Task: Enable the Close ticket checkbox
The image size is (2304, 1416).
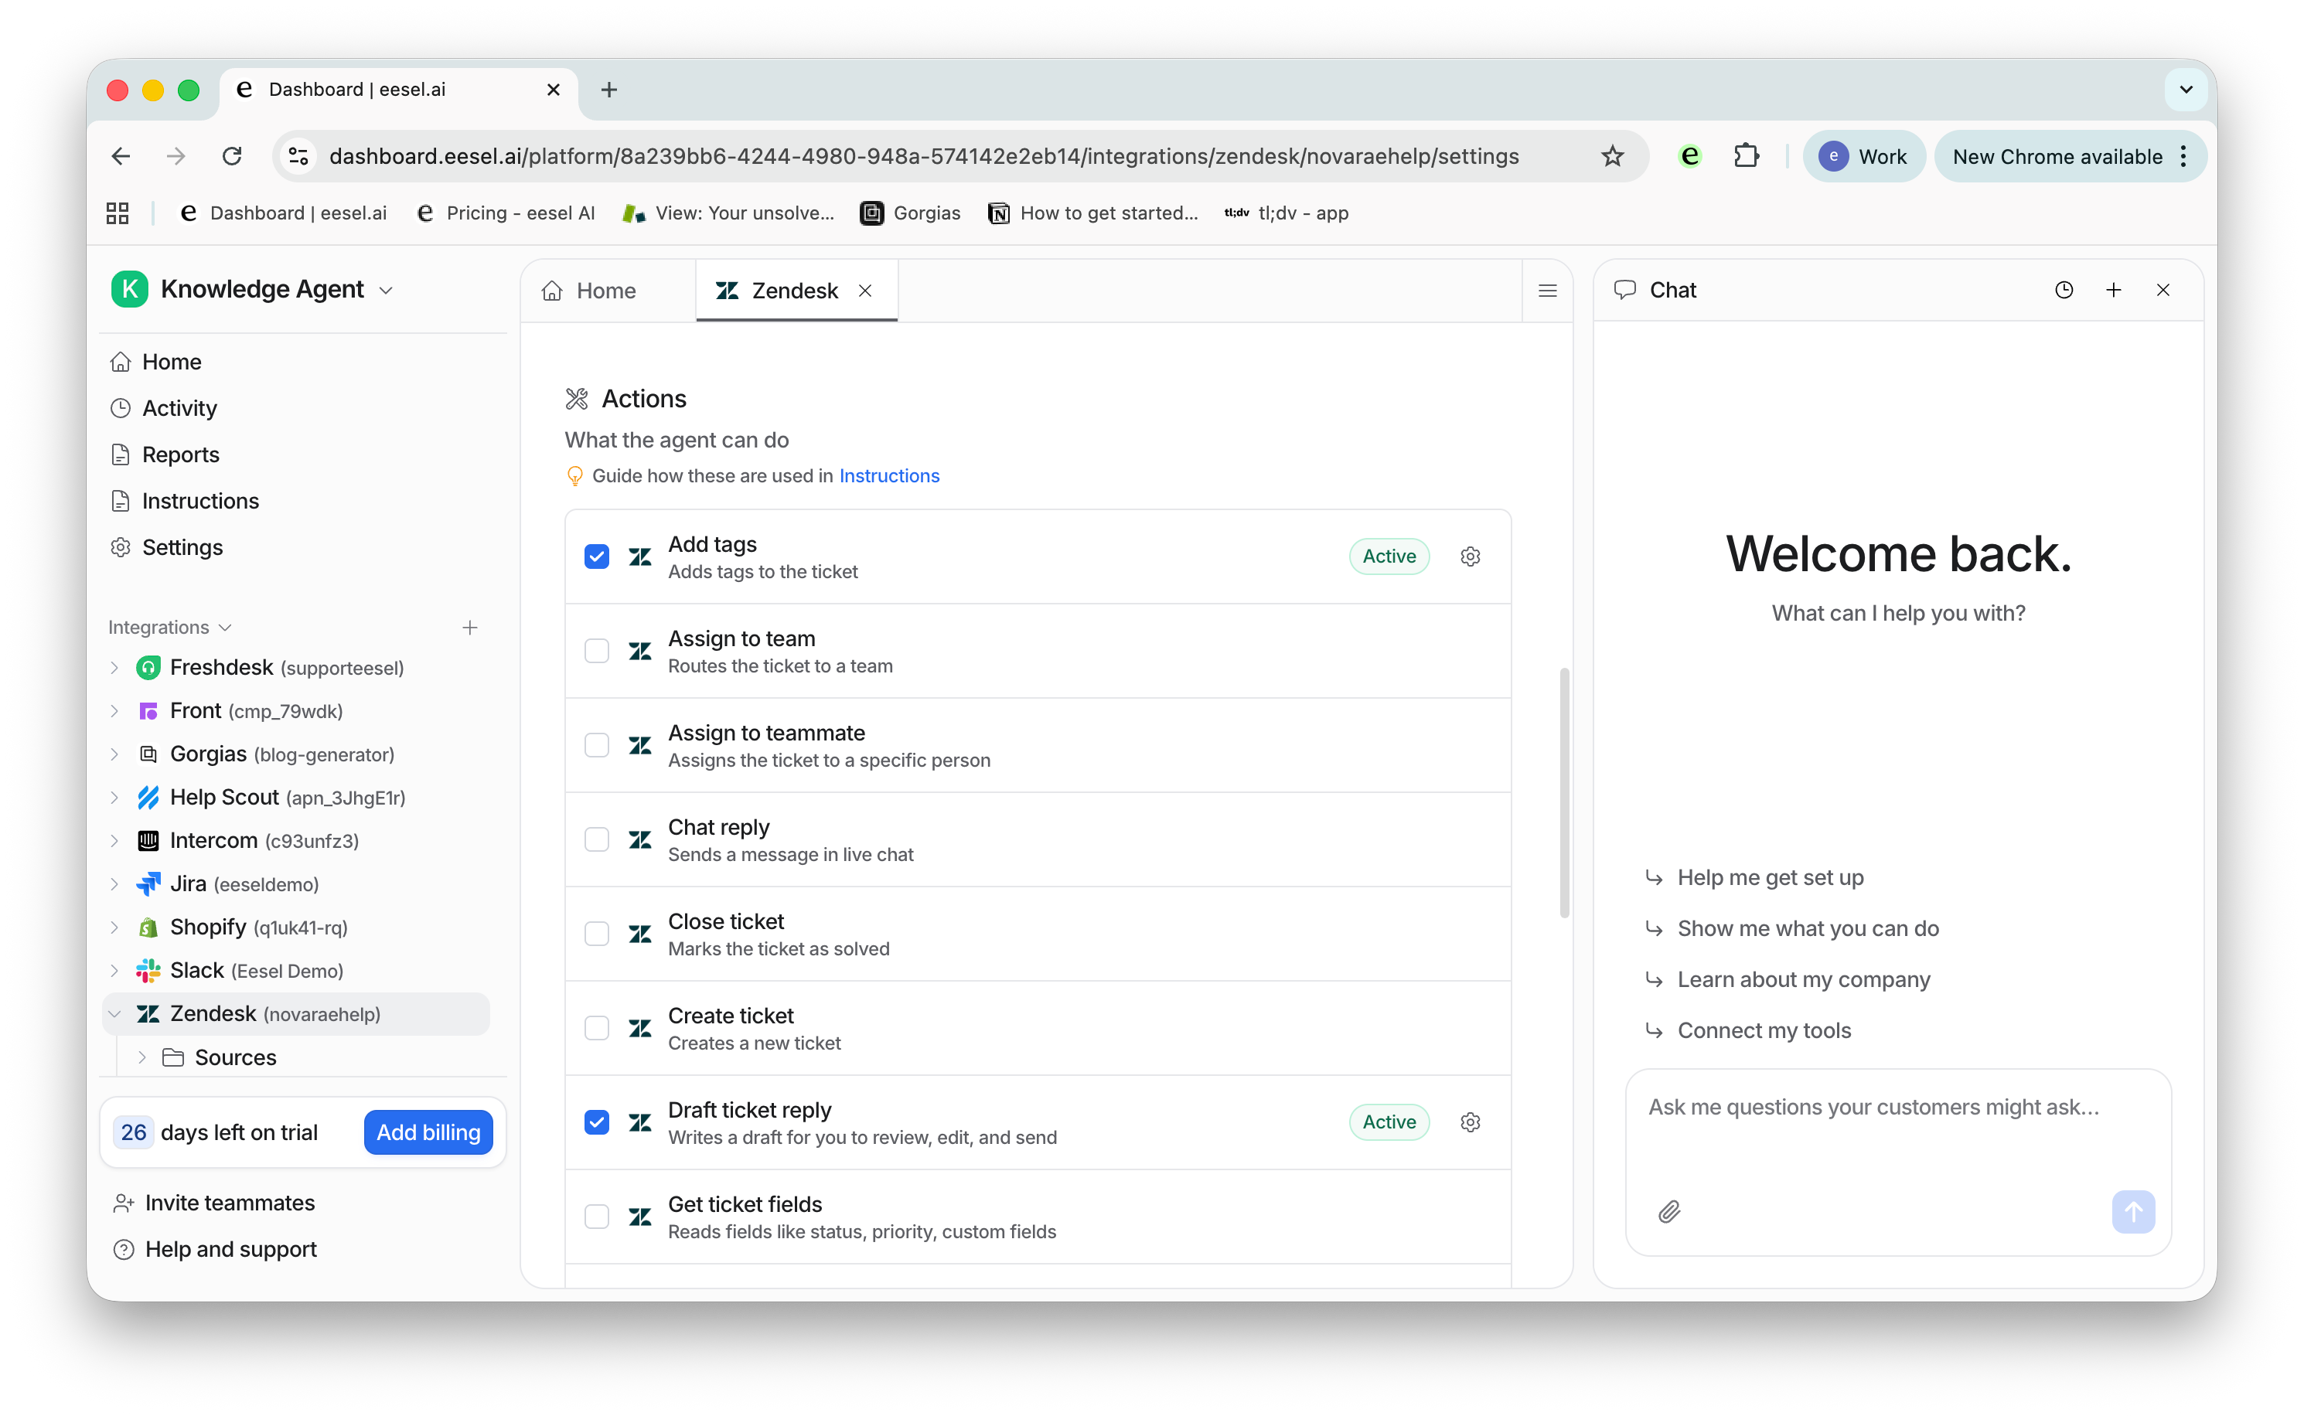Action: point(597,934)
